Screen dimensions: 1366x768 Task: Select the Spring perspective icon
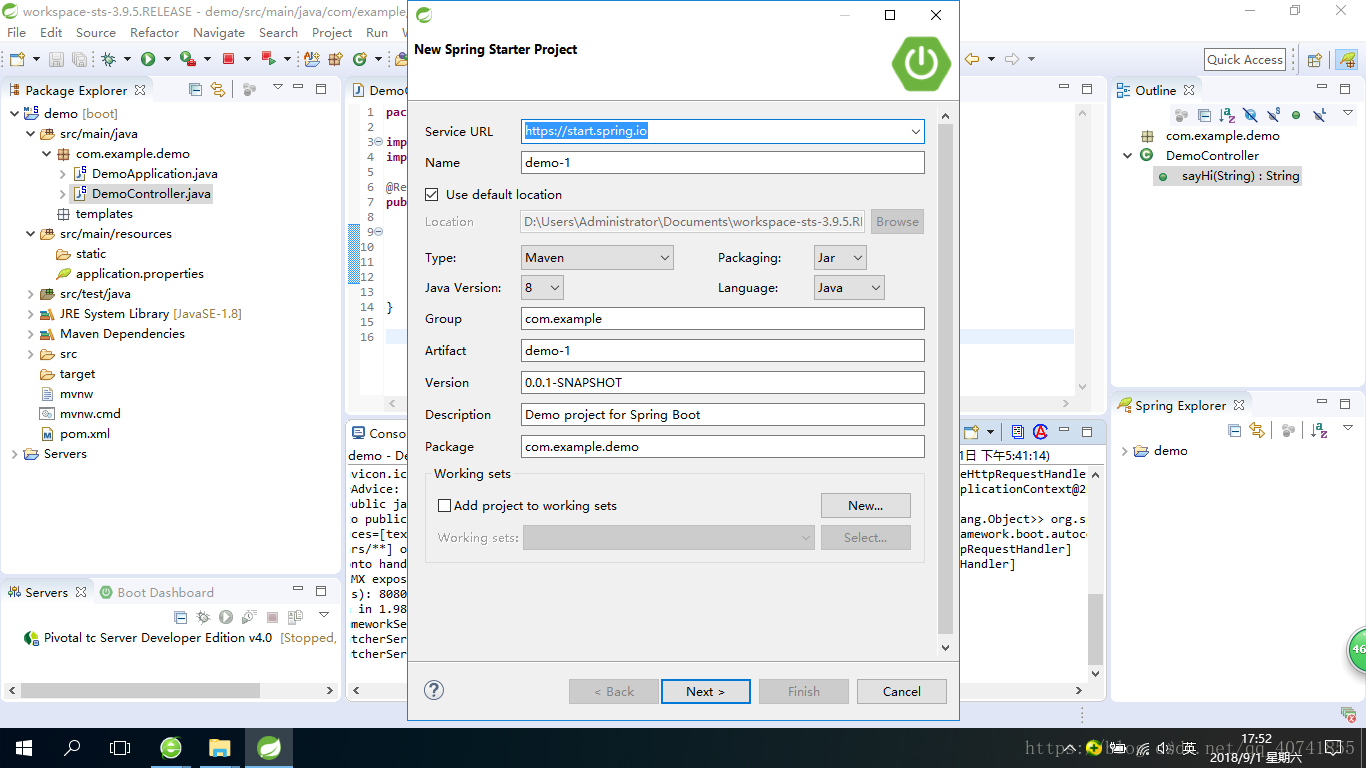[1346, 60]
